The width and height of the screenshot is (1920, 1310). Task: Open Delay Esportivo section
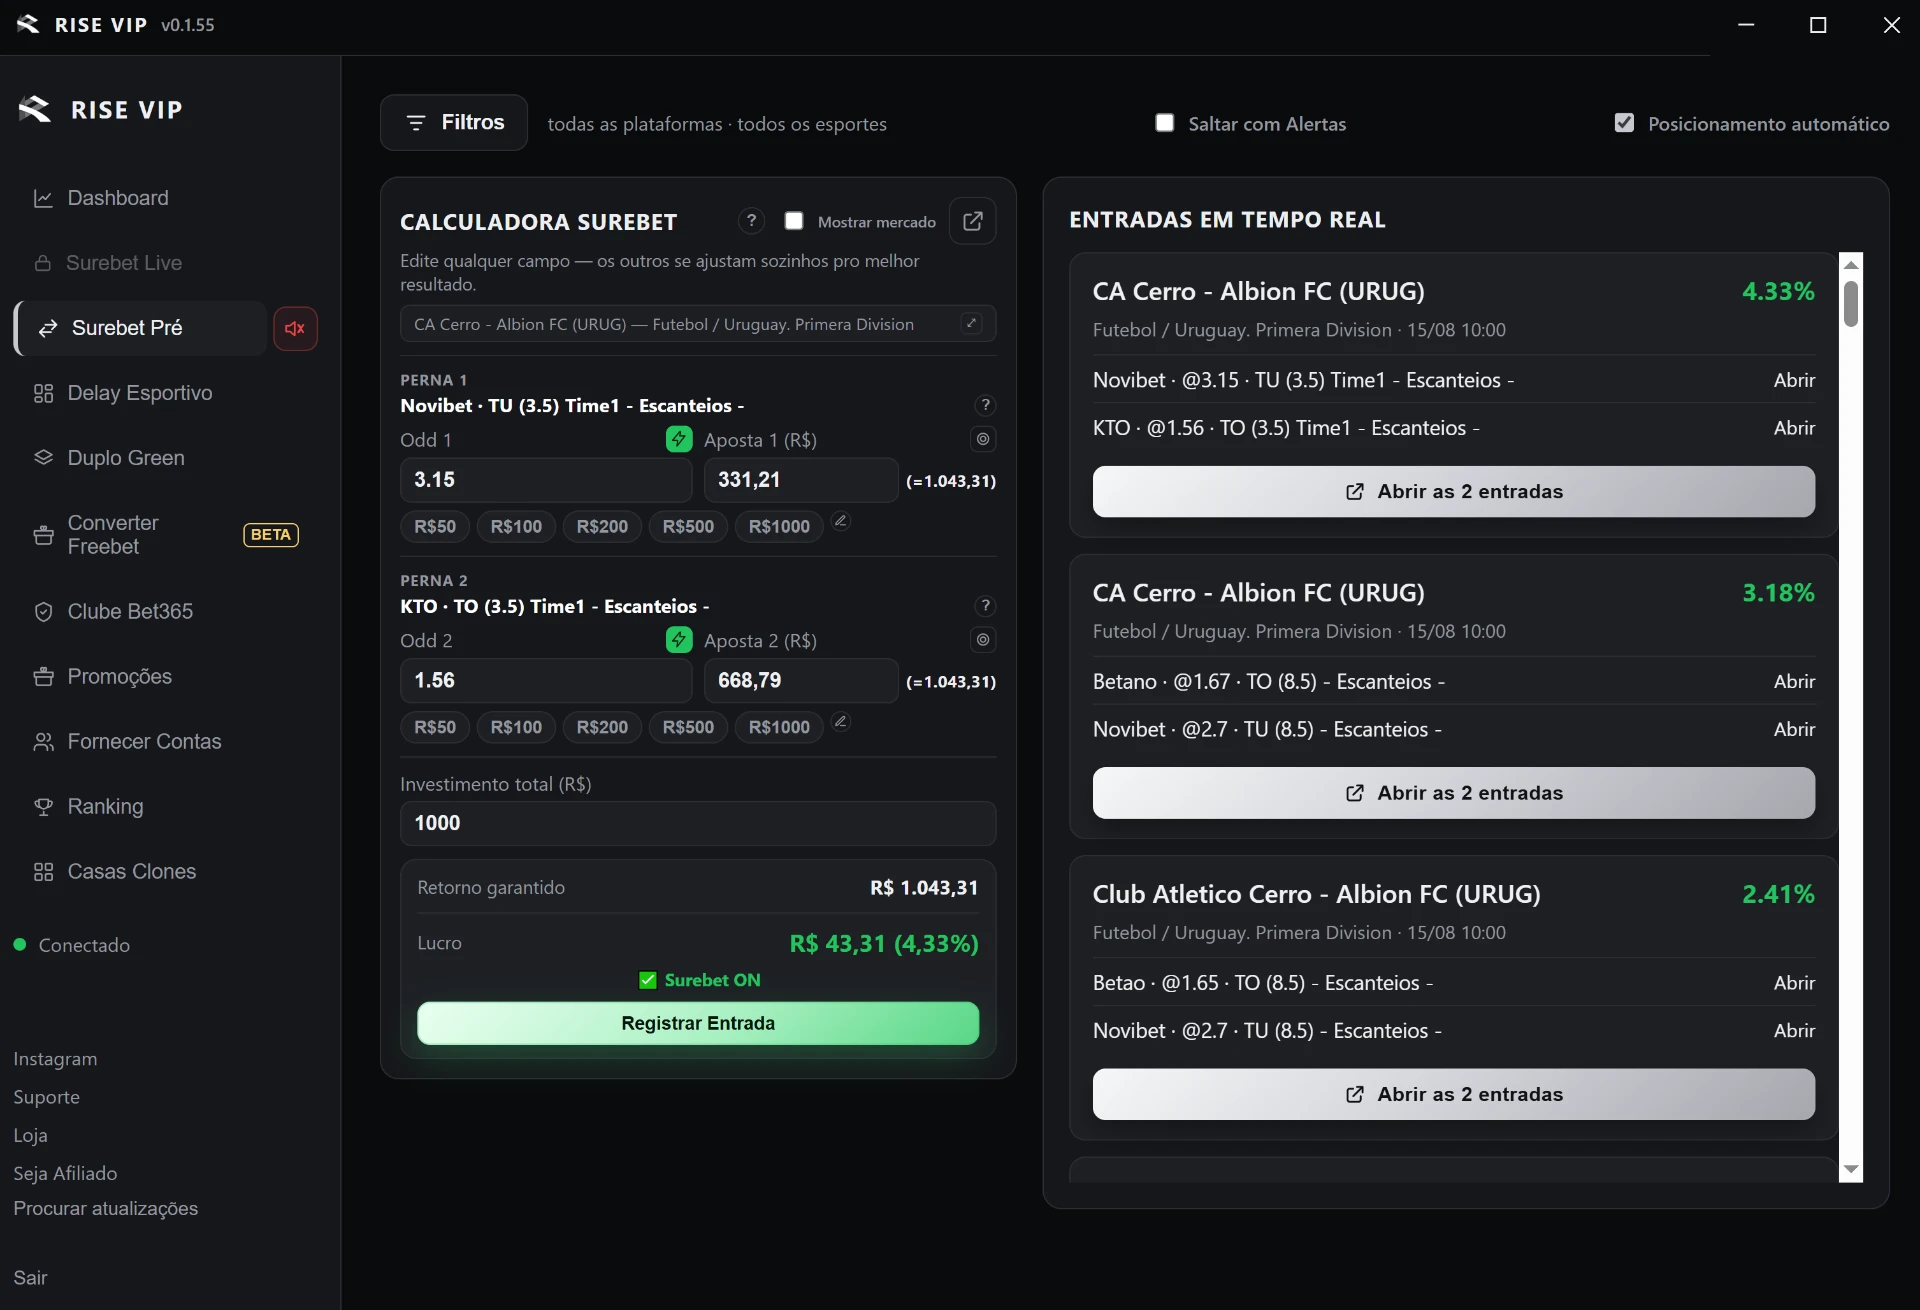[139, 393]
